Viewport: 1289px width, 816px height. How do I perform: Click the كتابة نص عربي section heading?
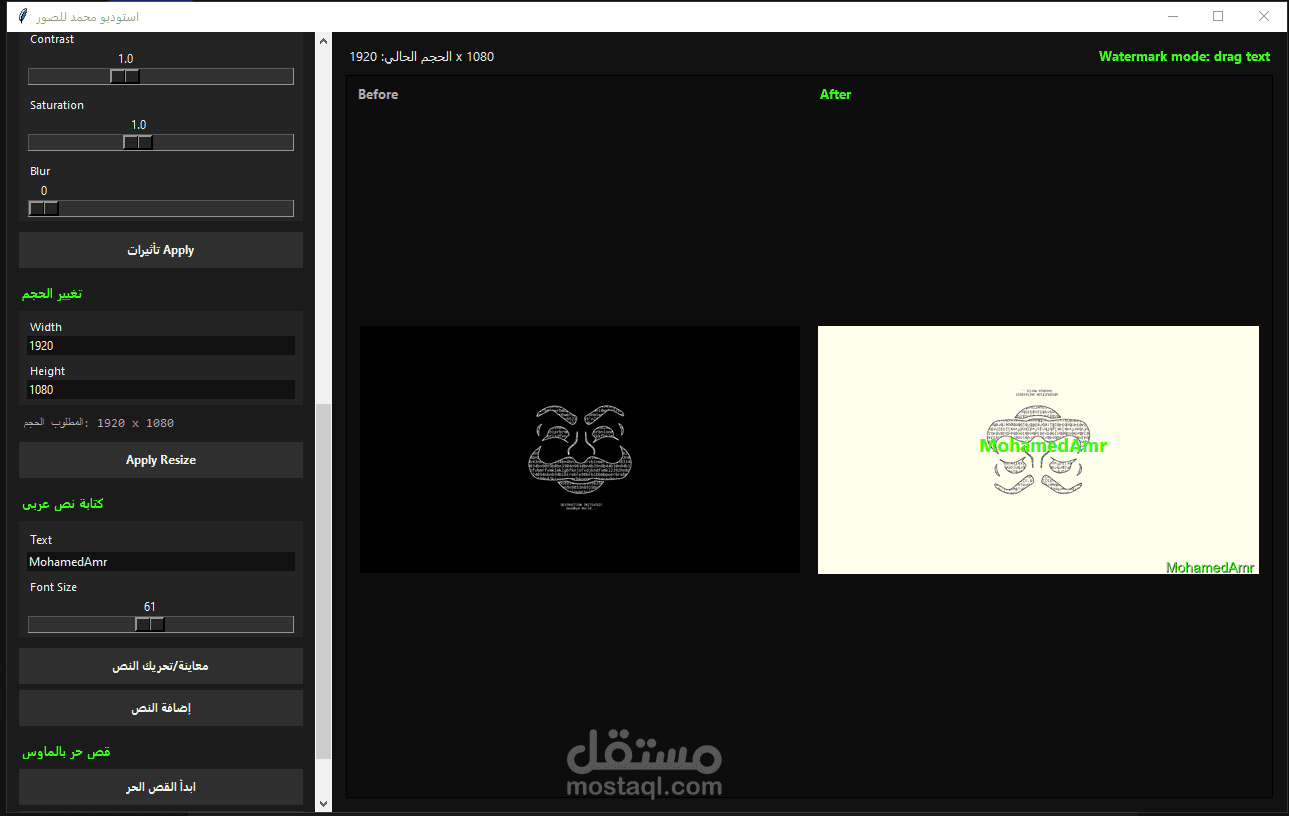[63, 504]
